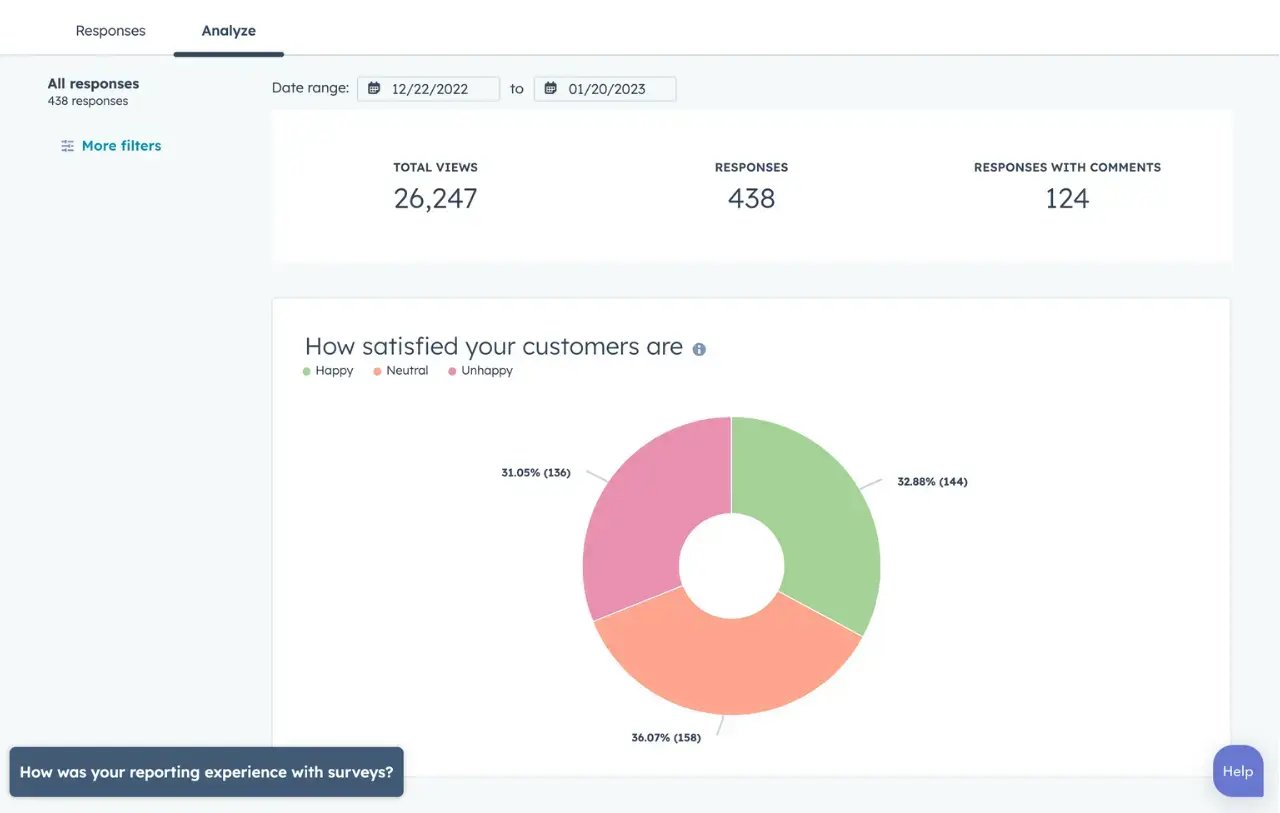Click the info icon beside the chart title

pyautogui.click(x=698, y=349)
